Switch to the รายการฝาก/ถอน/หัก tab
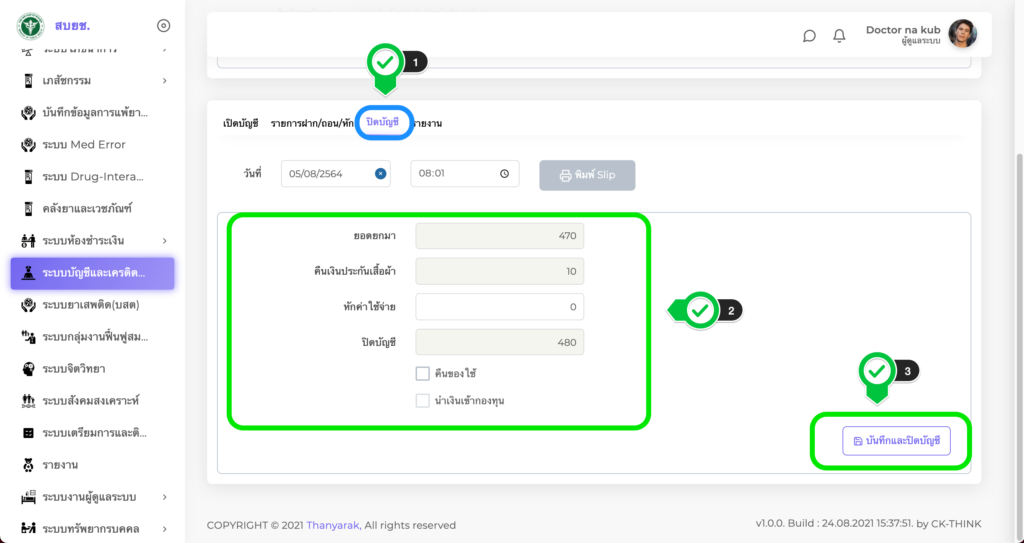The width and height of the screenshot is (1024, 543). click(312, 123)
